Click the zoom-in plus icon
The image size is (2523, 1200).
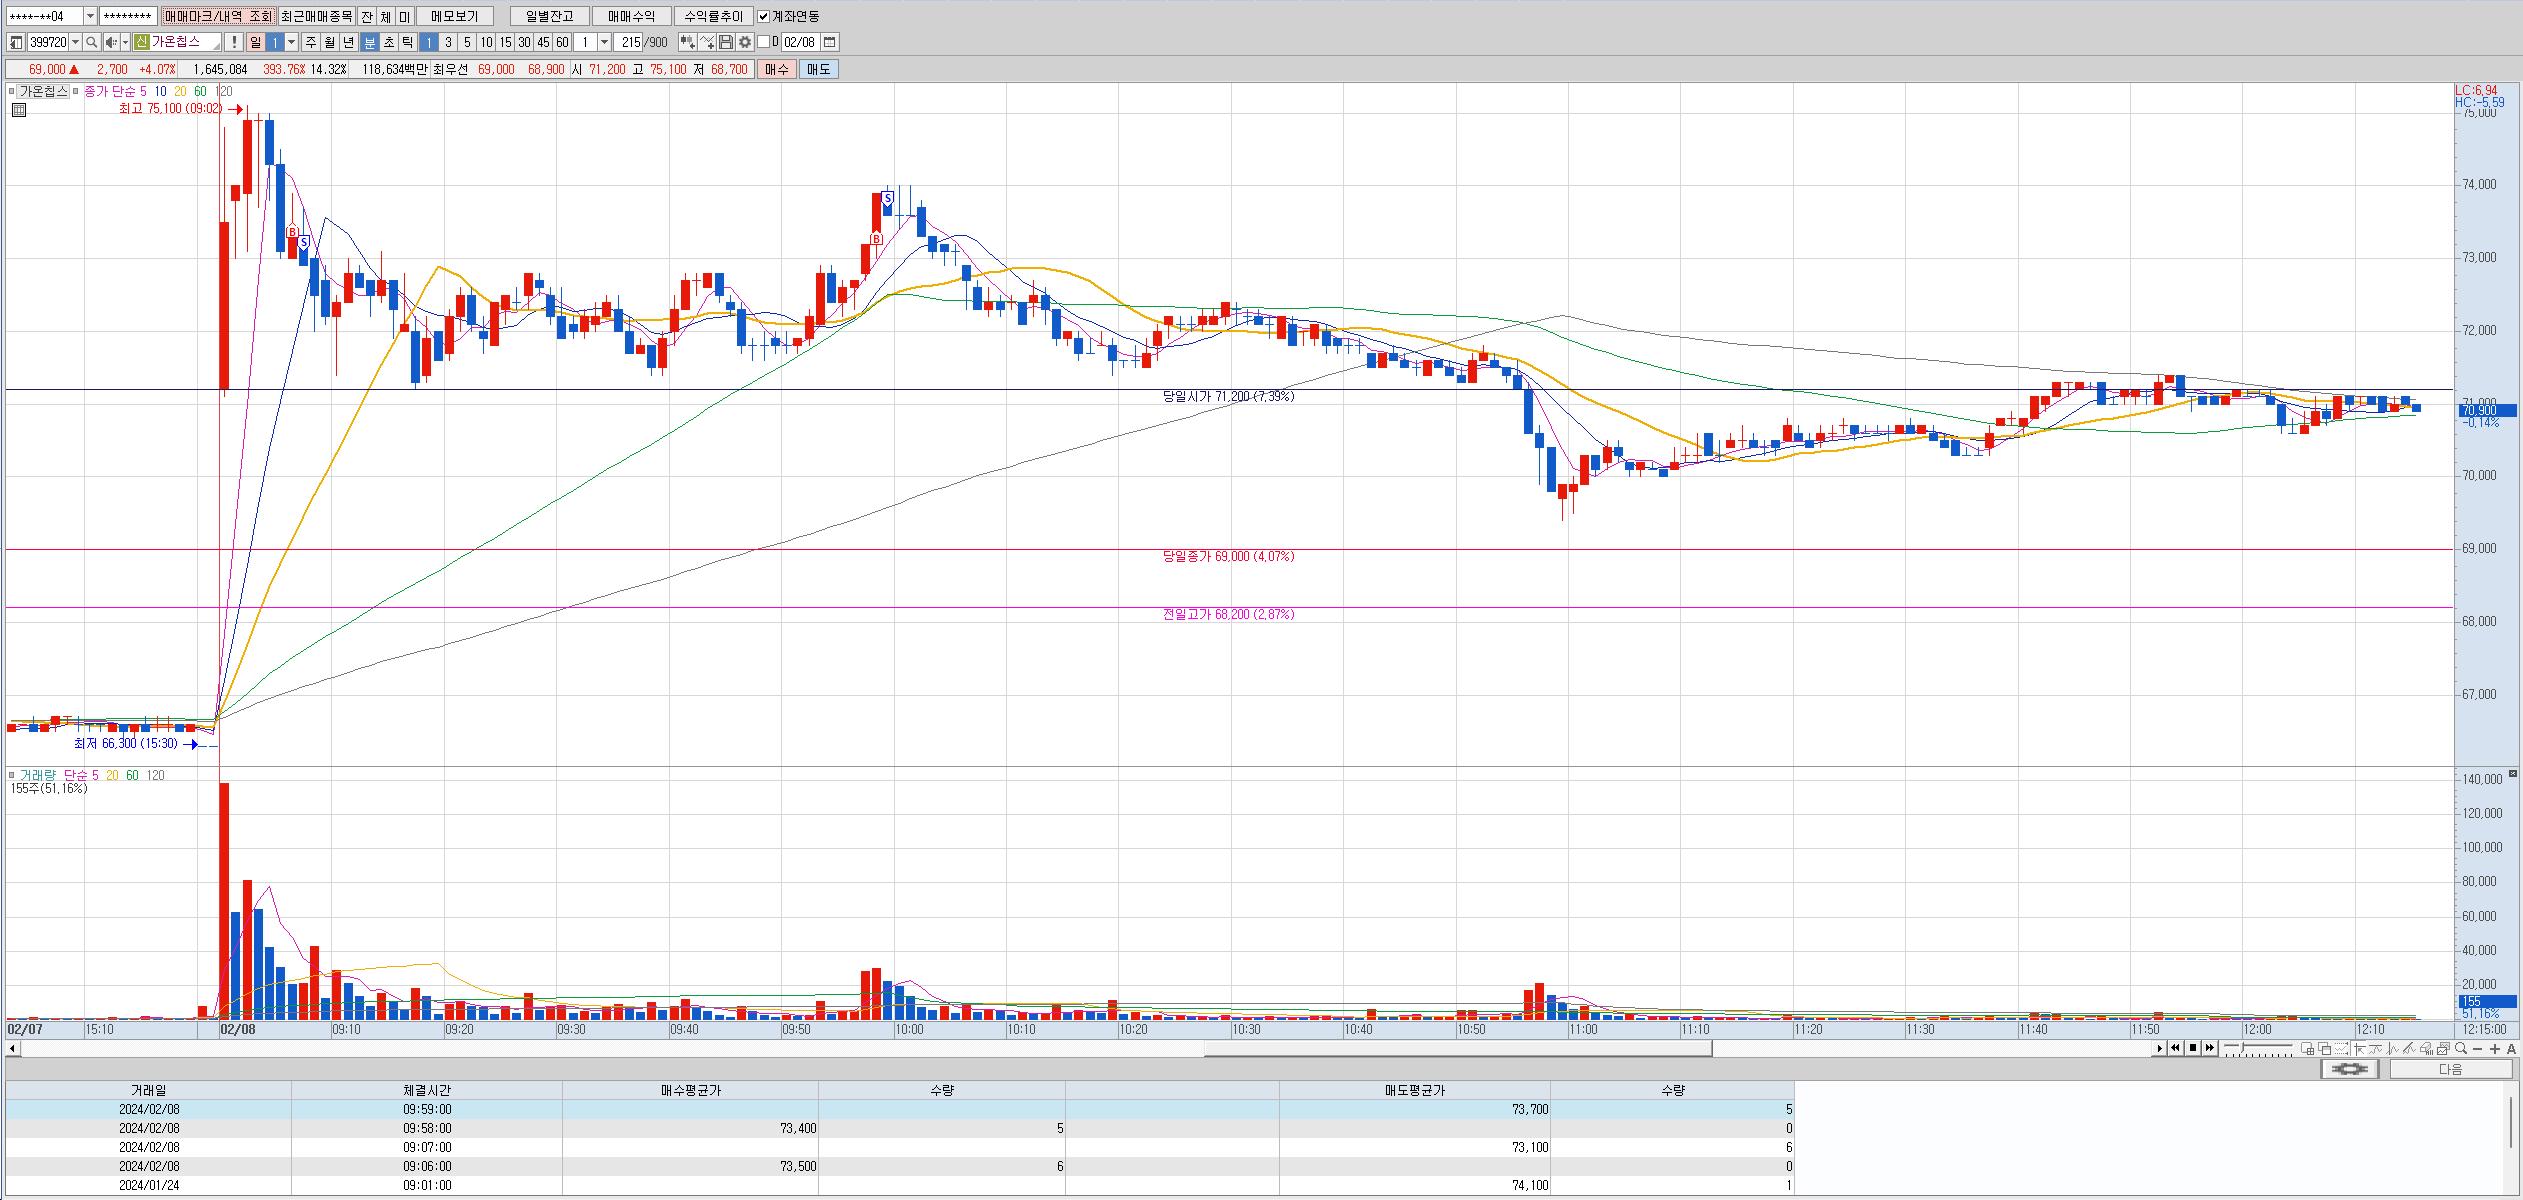[x=2495, y=1048]
